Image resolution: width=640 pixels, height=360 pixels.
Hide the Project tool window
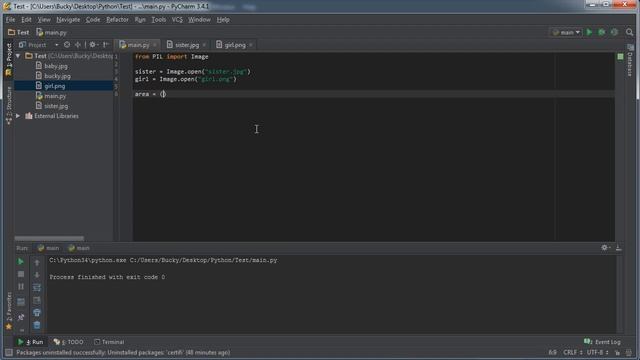pyautogui.click(x=106, y=44)
